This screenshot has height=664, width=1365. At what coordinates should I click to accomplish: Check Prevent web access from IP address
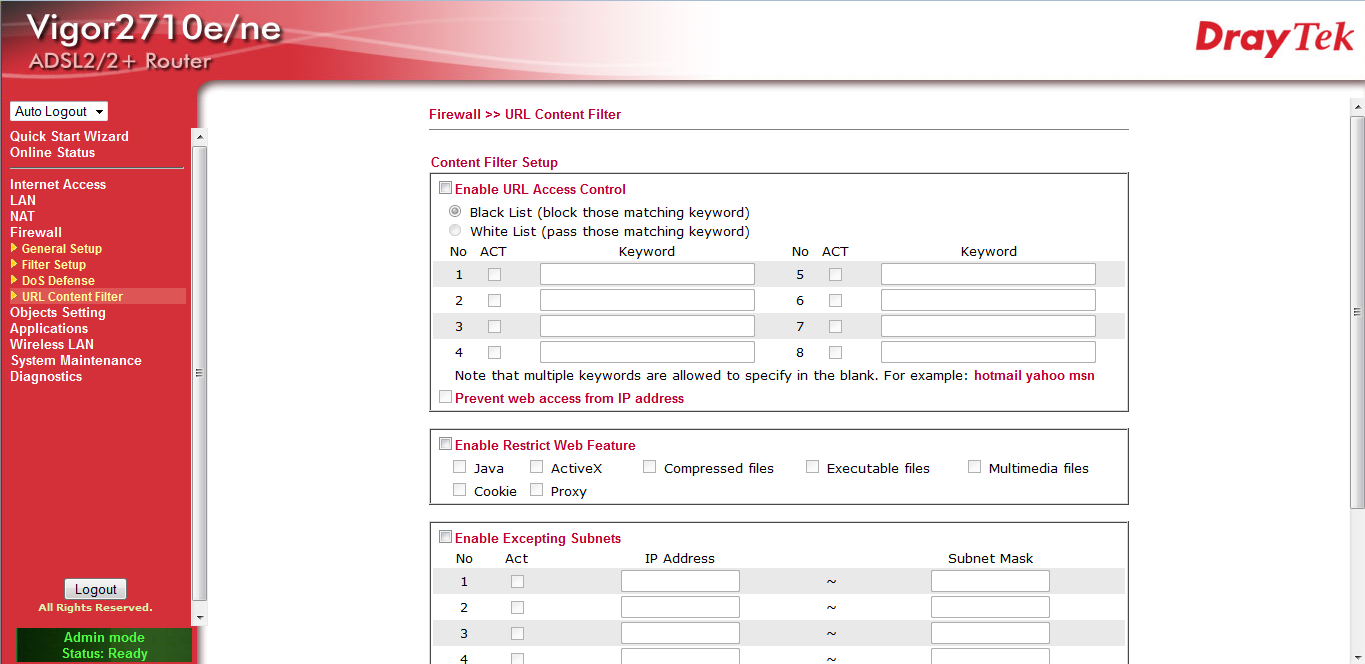446,397
